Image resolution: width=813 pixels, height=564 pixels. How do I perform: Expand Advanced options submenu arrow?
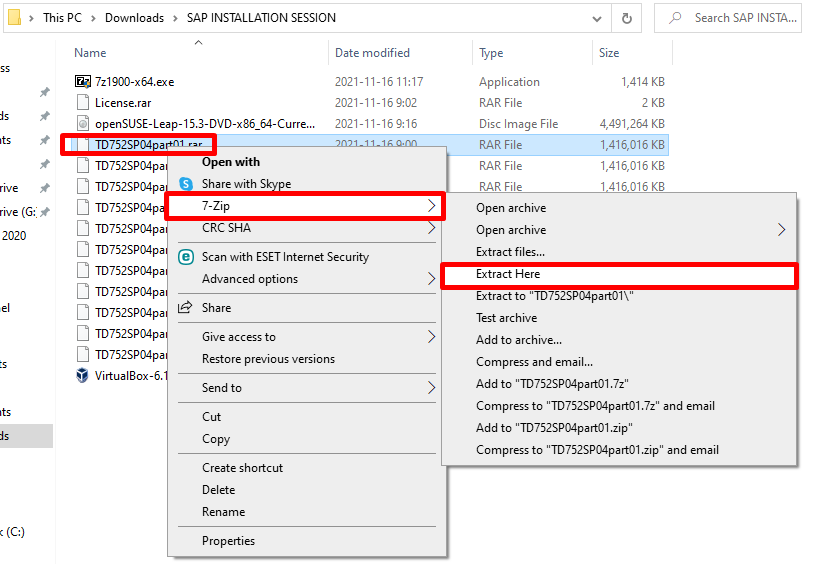click(x=431, y=279)
